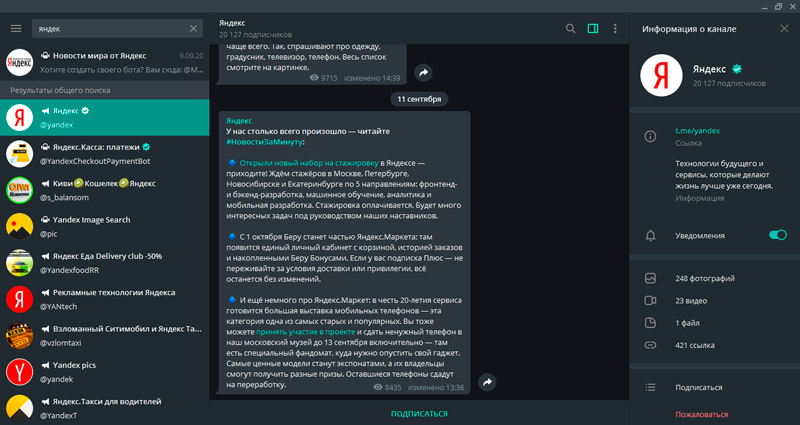Open Взломанный Ситимобил и Яндекс channel
The image size is (800, 425).
(105, 335)
